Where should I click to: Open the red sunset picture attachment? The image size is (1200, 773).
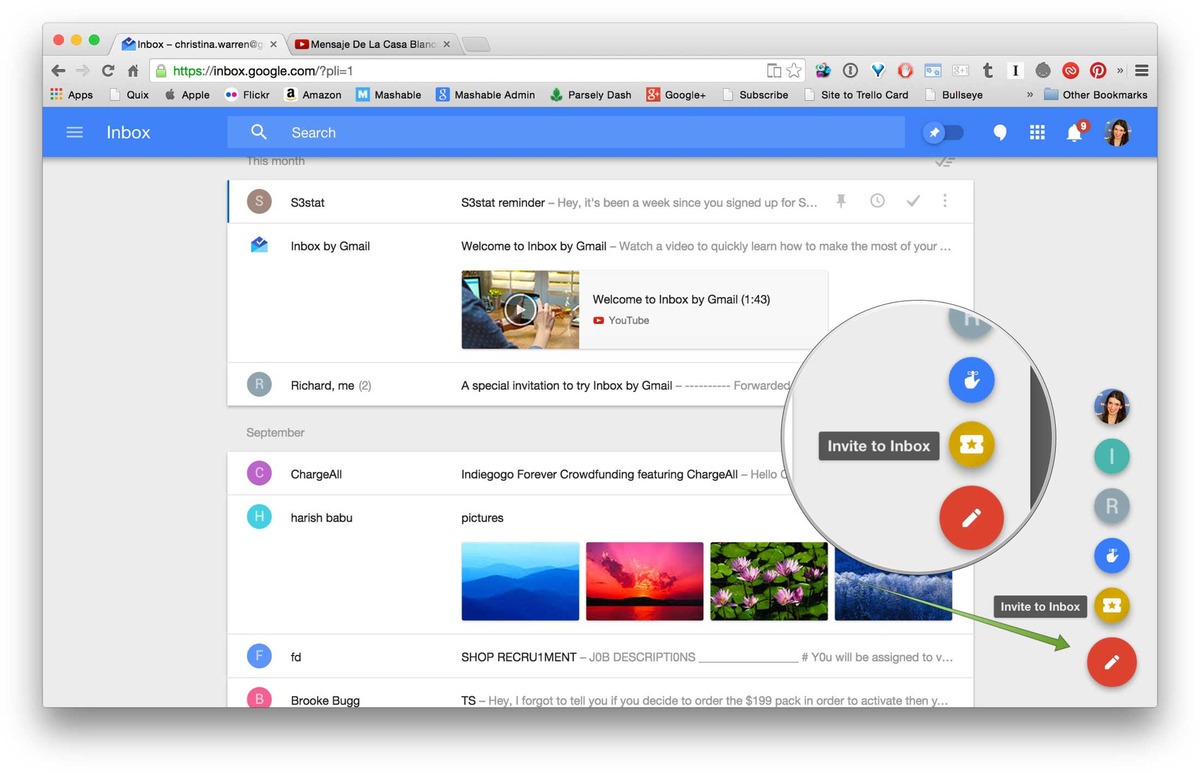644,581
